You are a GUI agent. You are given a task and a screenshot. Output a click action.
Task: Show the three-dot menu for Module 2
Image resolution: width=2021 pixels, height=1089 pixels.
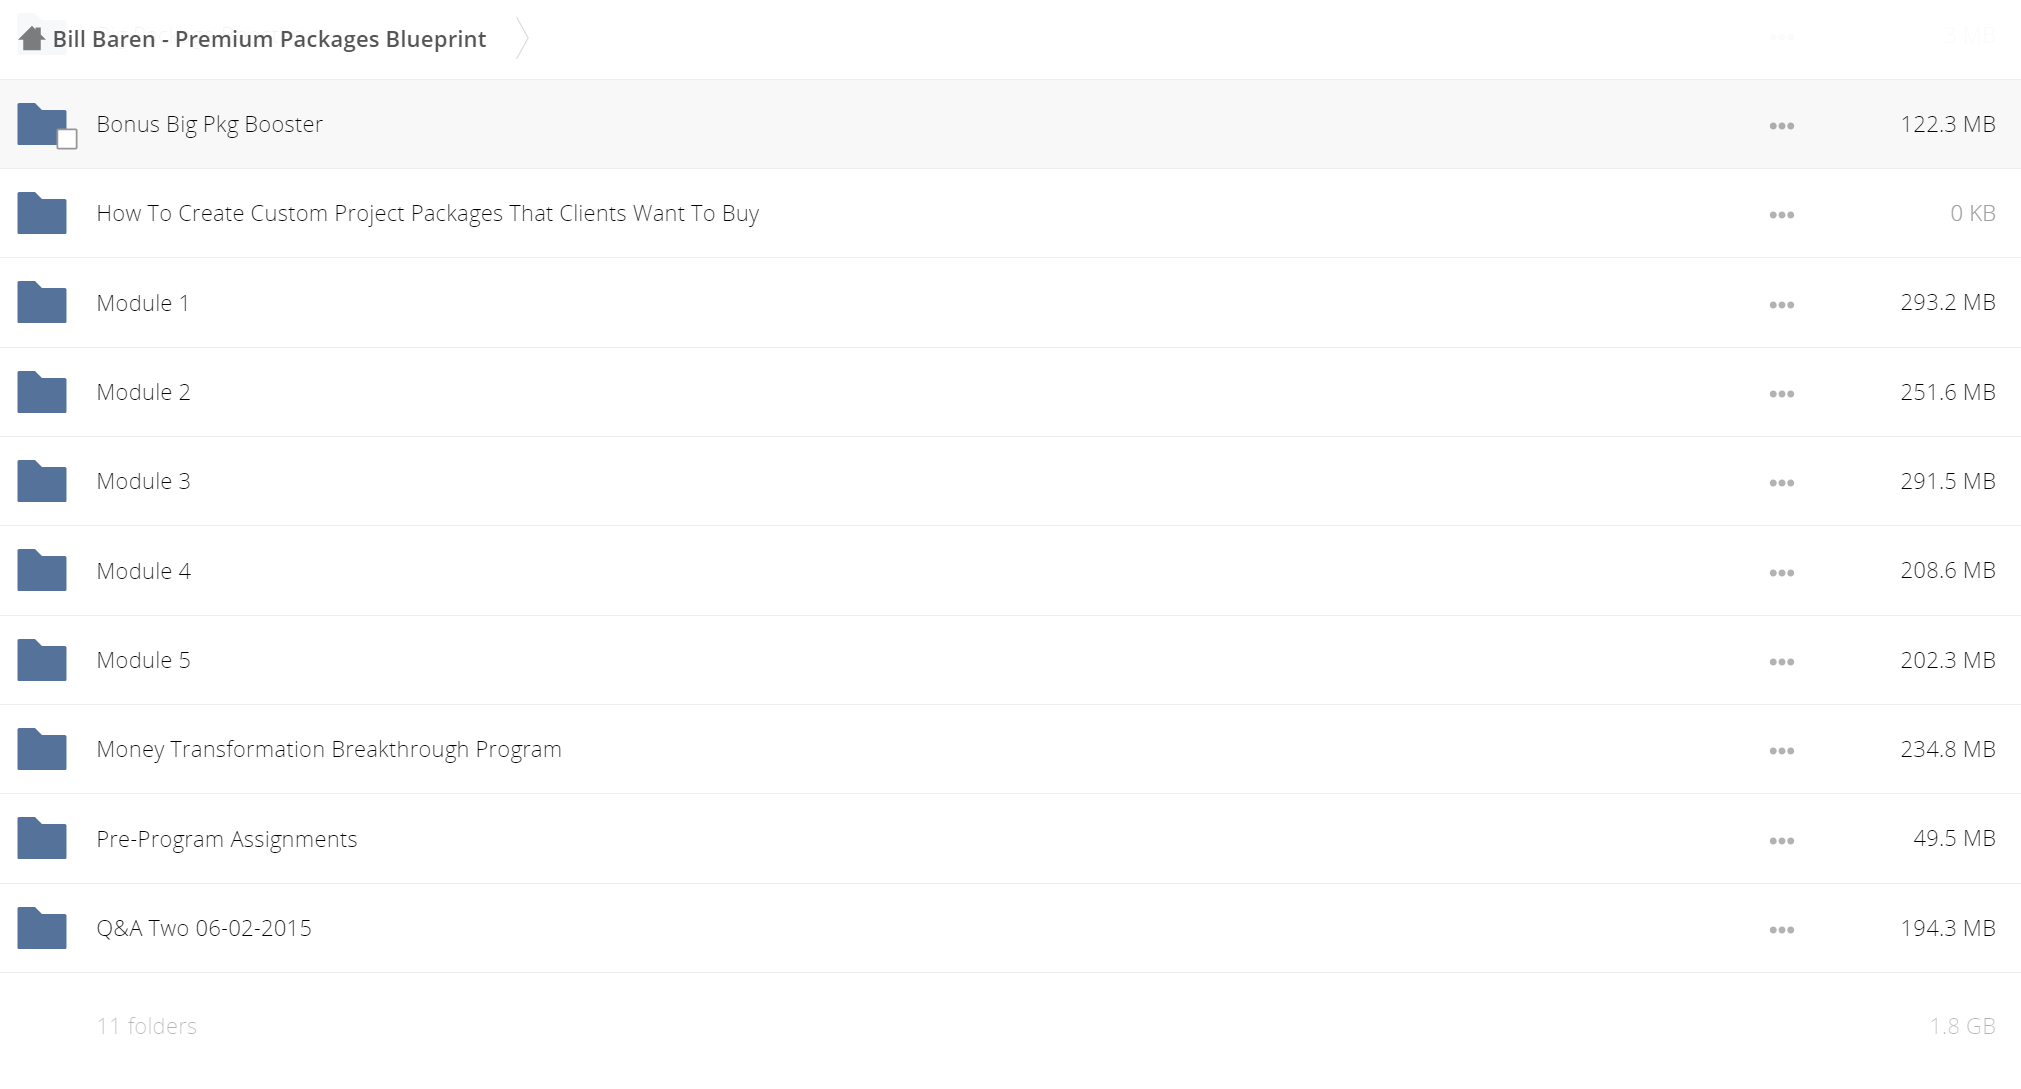(1781, 394)
